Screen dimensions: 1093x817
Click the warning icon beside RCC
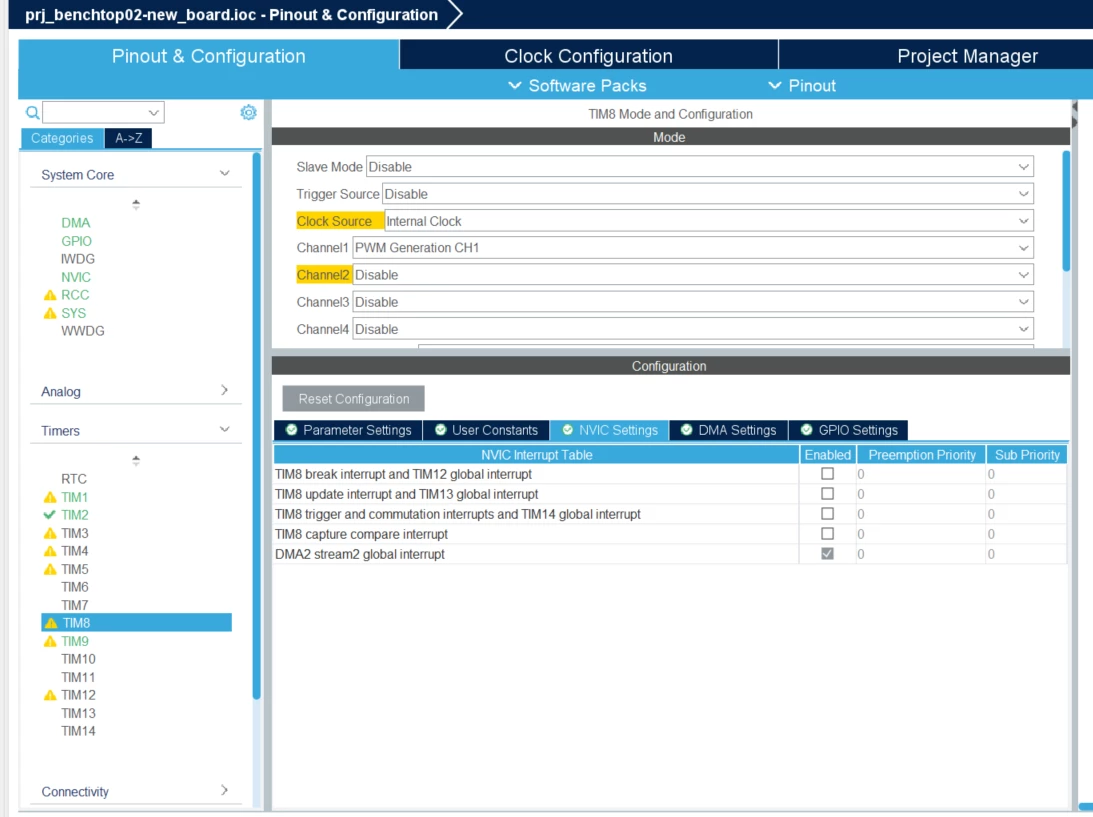coord(50,295)
